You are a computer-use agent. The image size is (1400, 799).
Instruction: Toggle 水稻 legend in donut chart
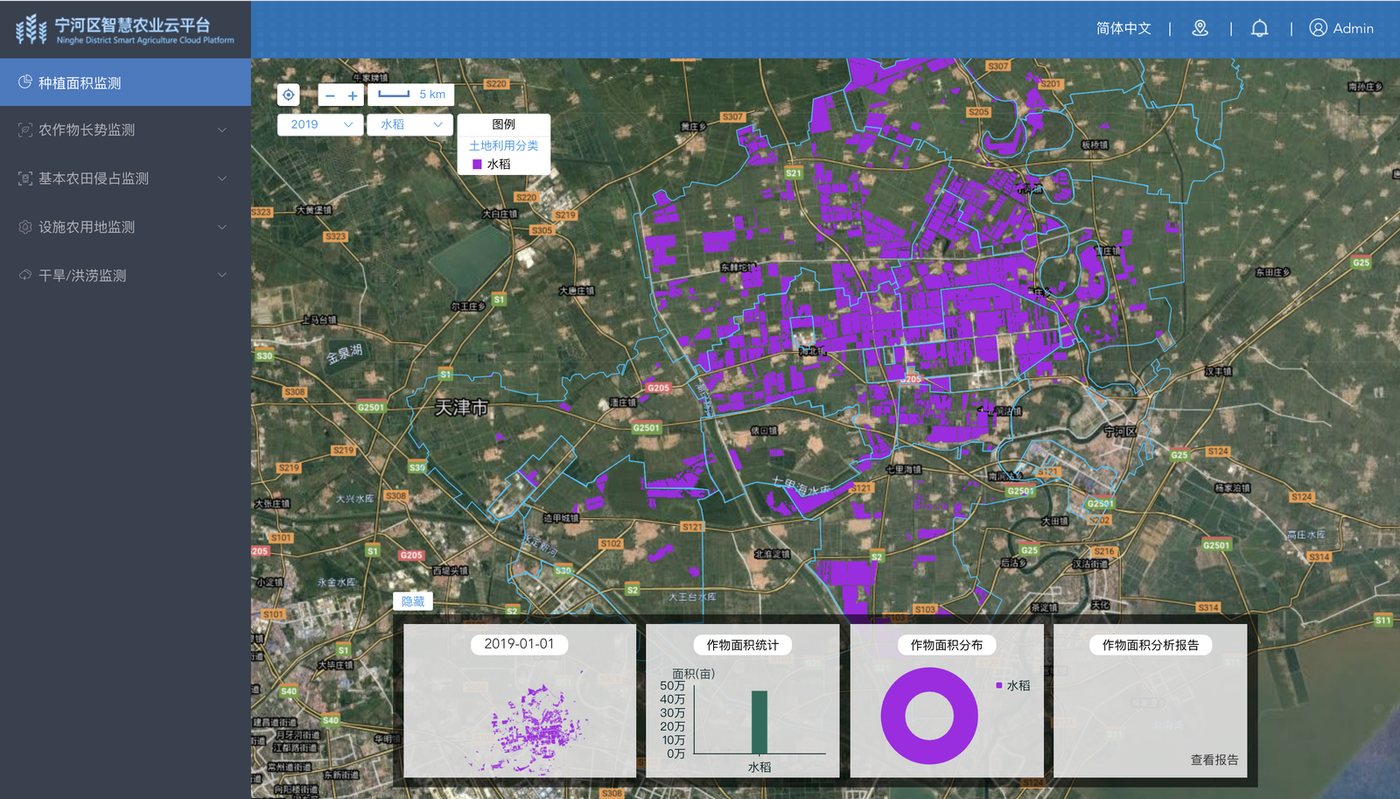[1013, 685]
